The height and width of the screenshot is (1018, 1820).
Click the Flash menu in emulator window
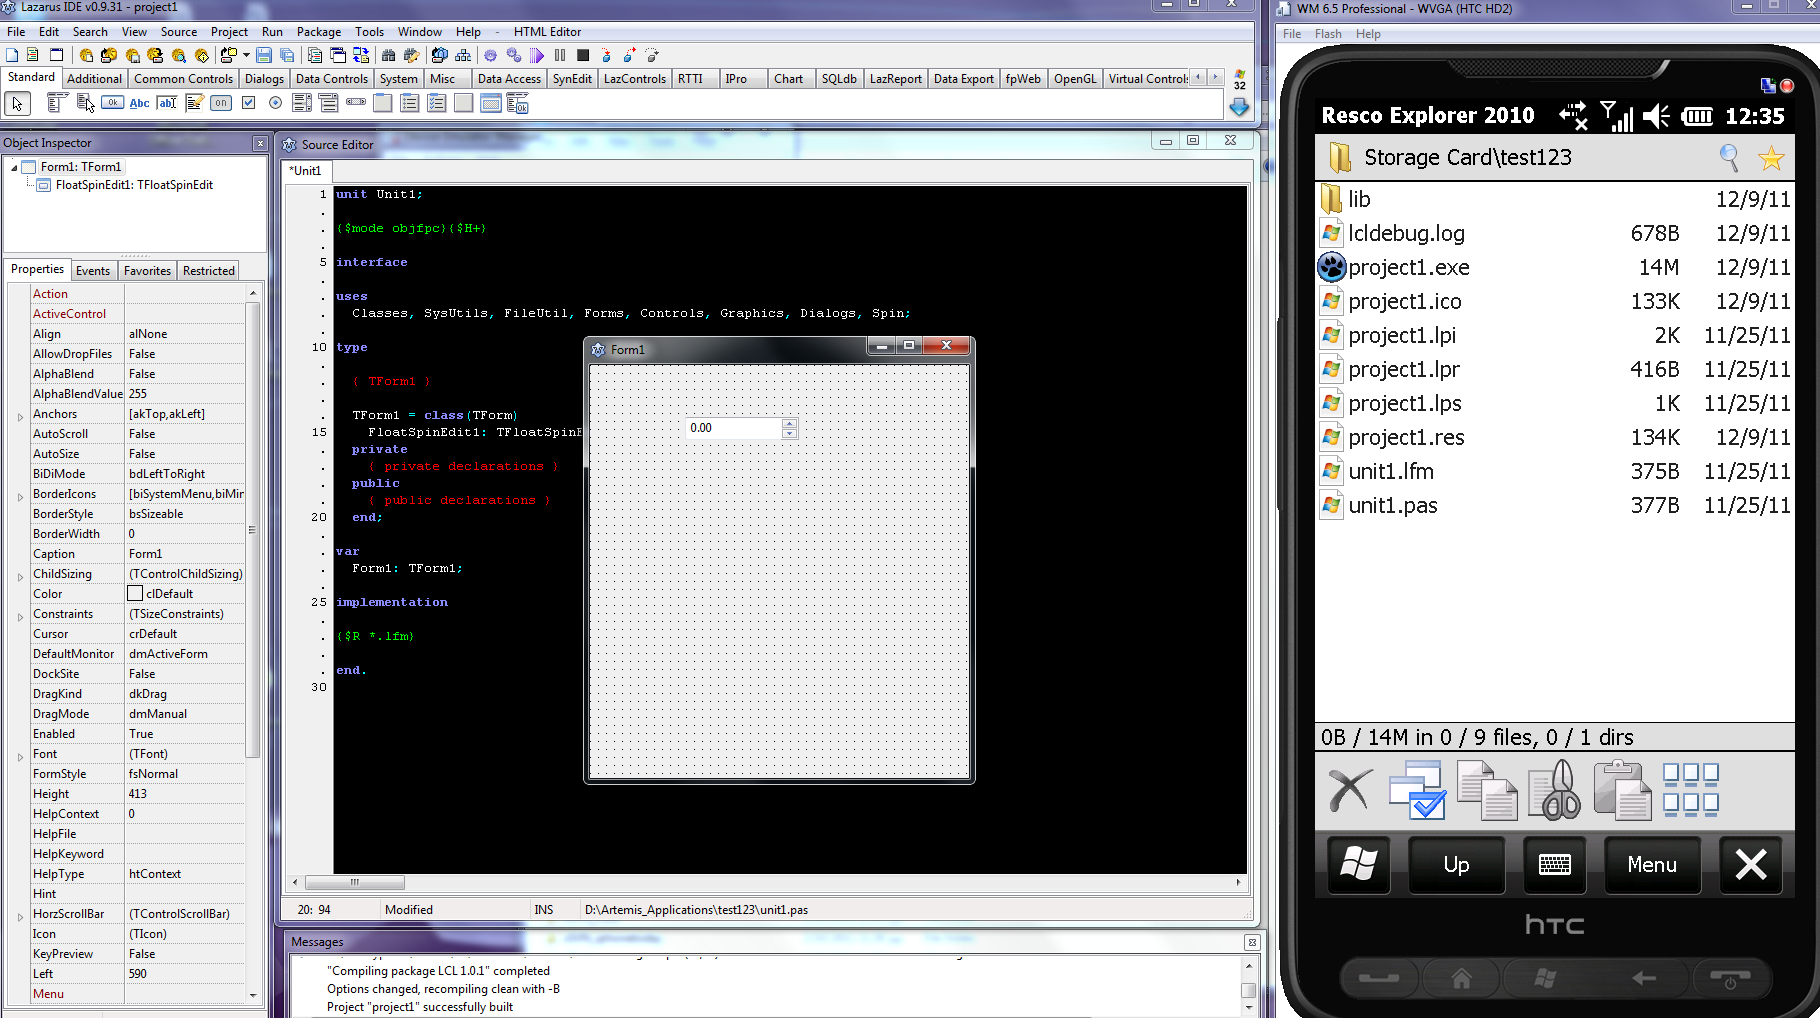1328,34
